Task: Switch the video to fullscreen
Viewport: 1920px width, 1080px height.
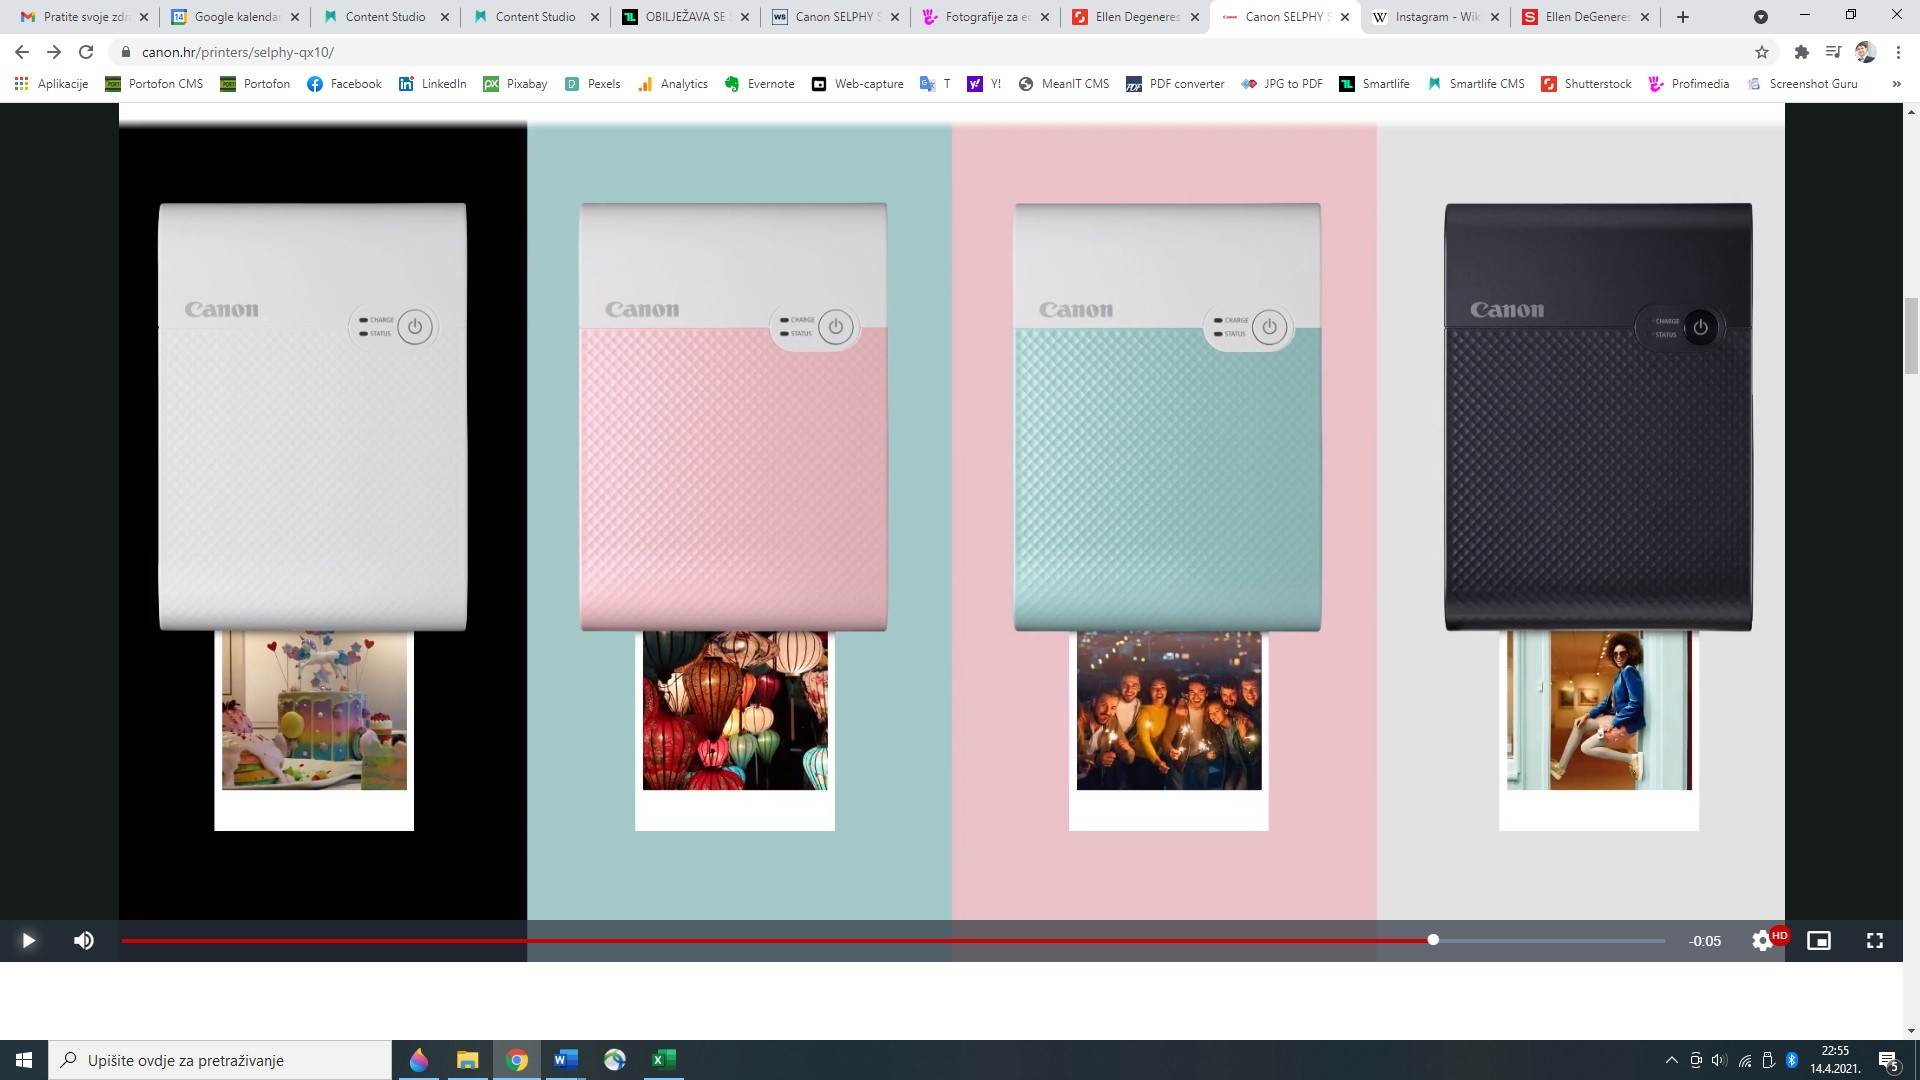Action: [1875, 940]
